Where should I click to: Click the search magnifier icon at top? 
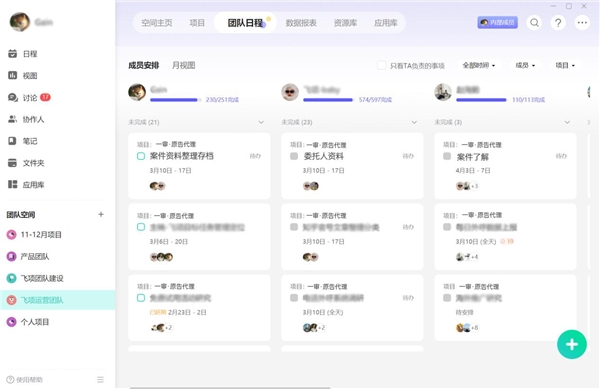tap(535, 23)
